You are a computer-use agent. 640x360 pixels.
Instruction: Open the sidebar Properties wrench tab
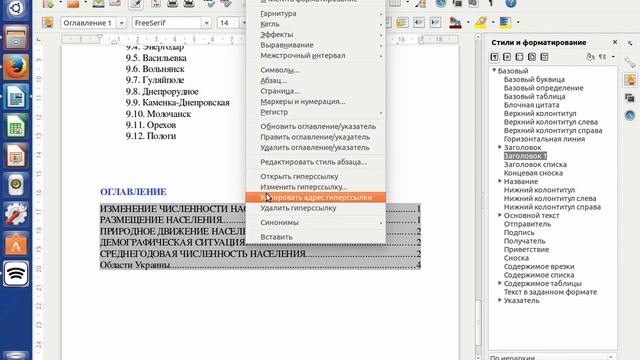point(630,62)
